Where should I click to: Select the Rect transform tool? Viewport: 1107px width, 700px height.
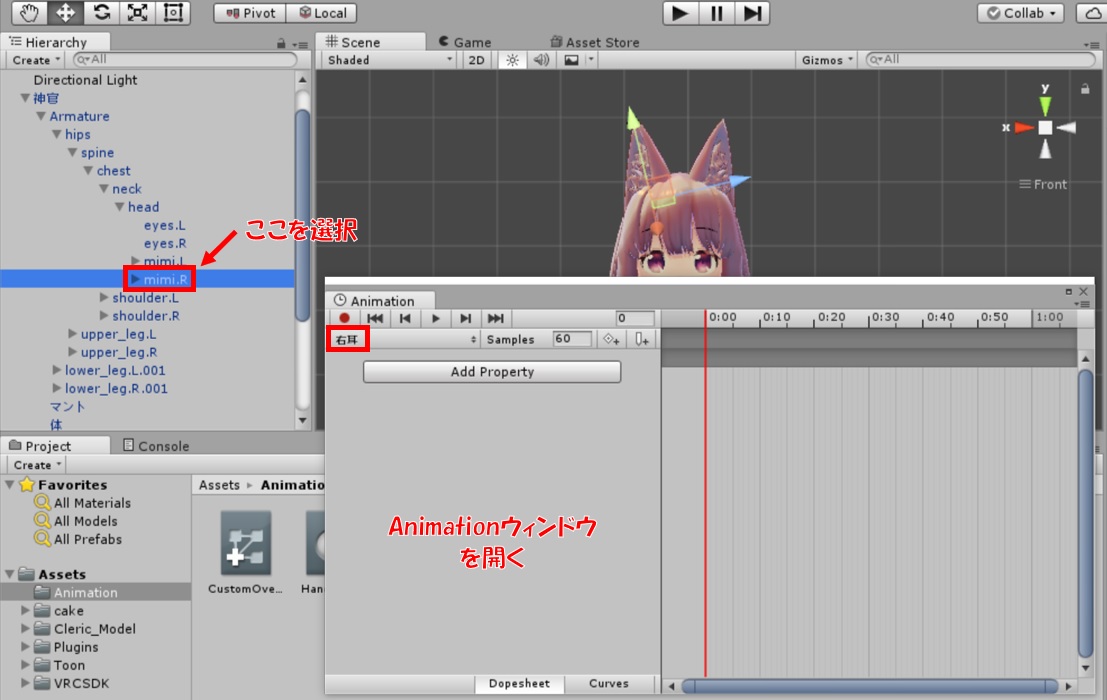174,13
